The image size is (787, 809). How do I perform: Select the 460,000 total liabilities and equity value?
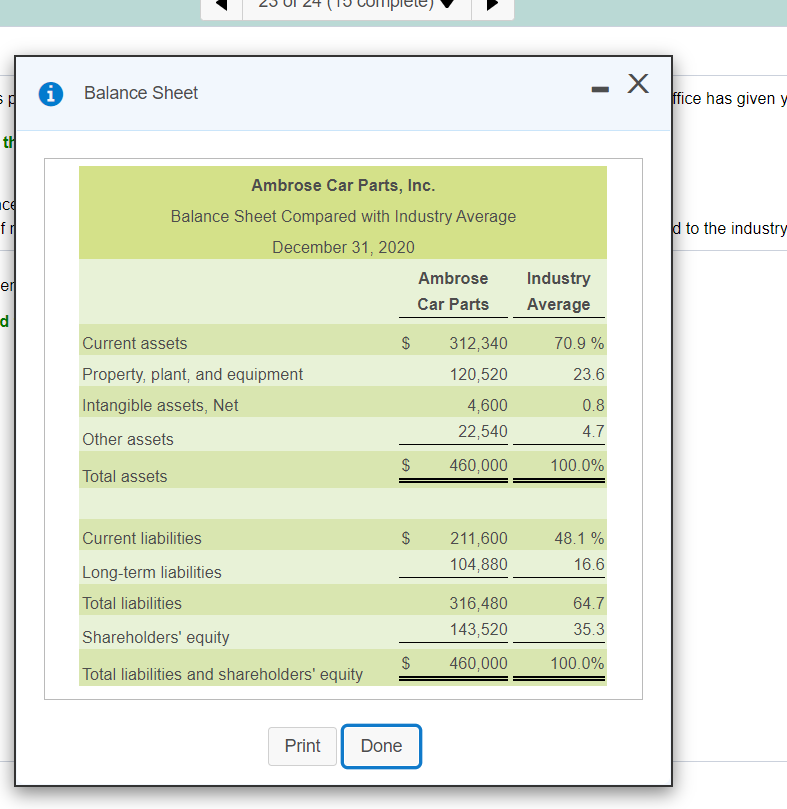coord(478,664)
